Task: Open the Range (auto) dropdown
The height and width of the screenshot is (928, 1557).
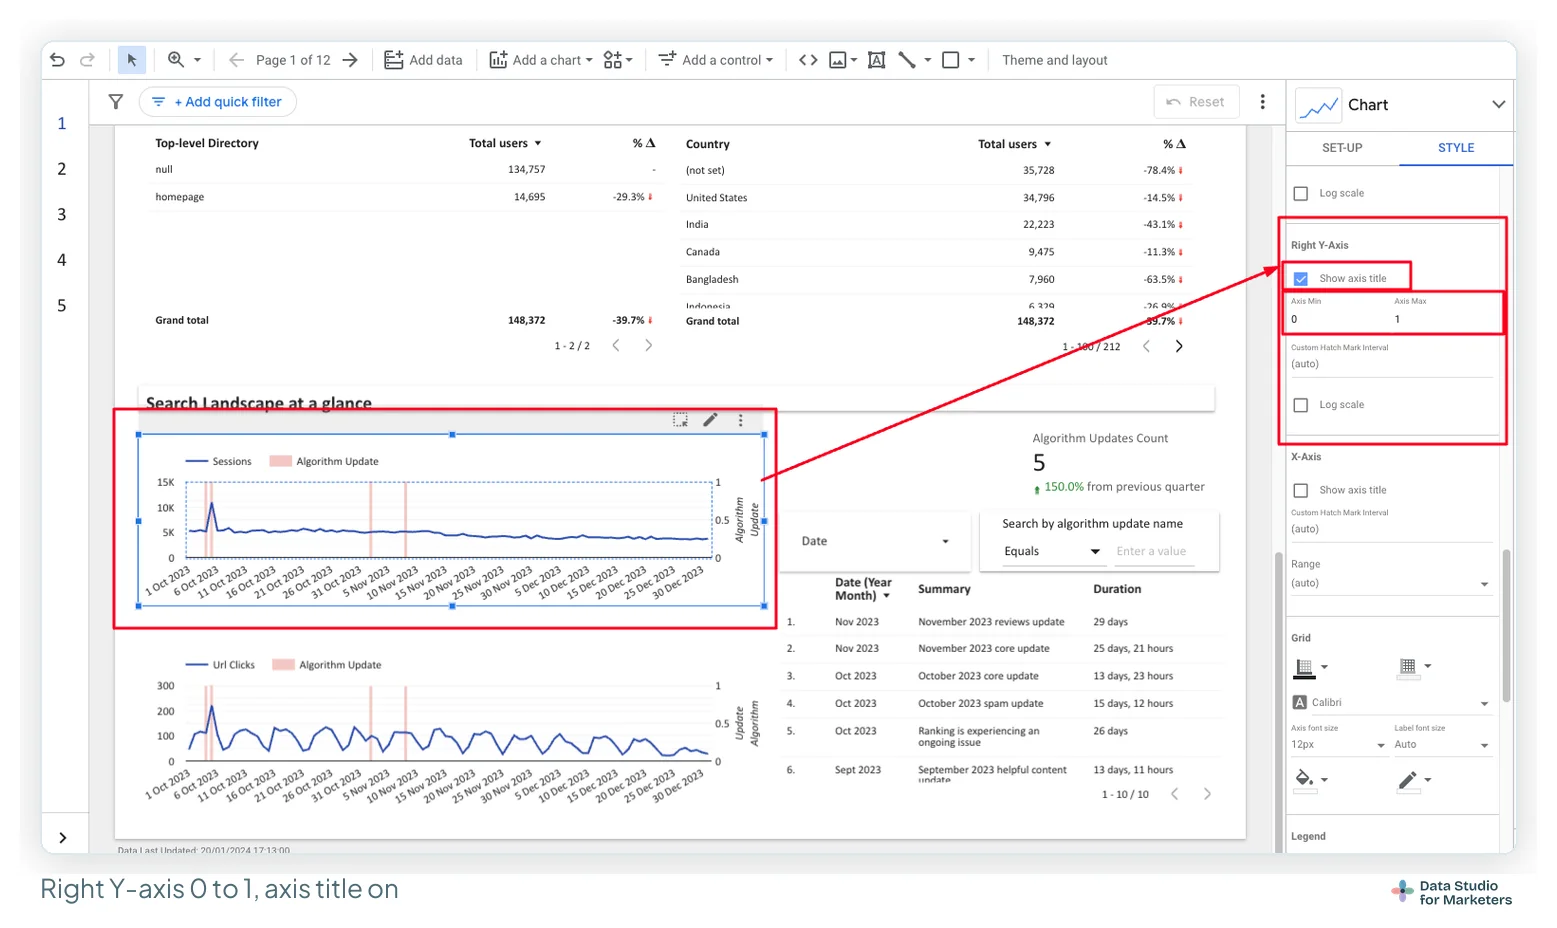Action: pyautogui.click(x=1391, y=583)
